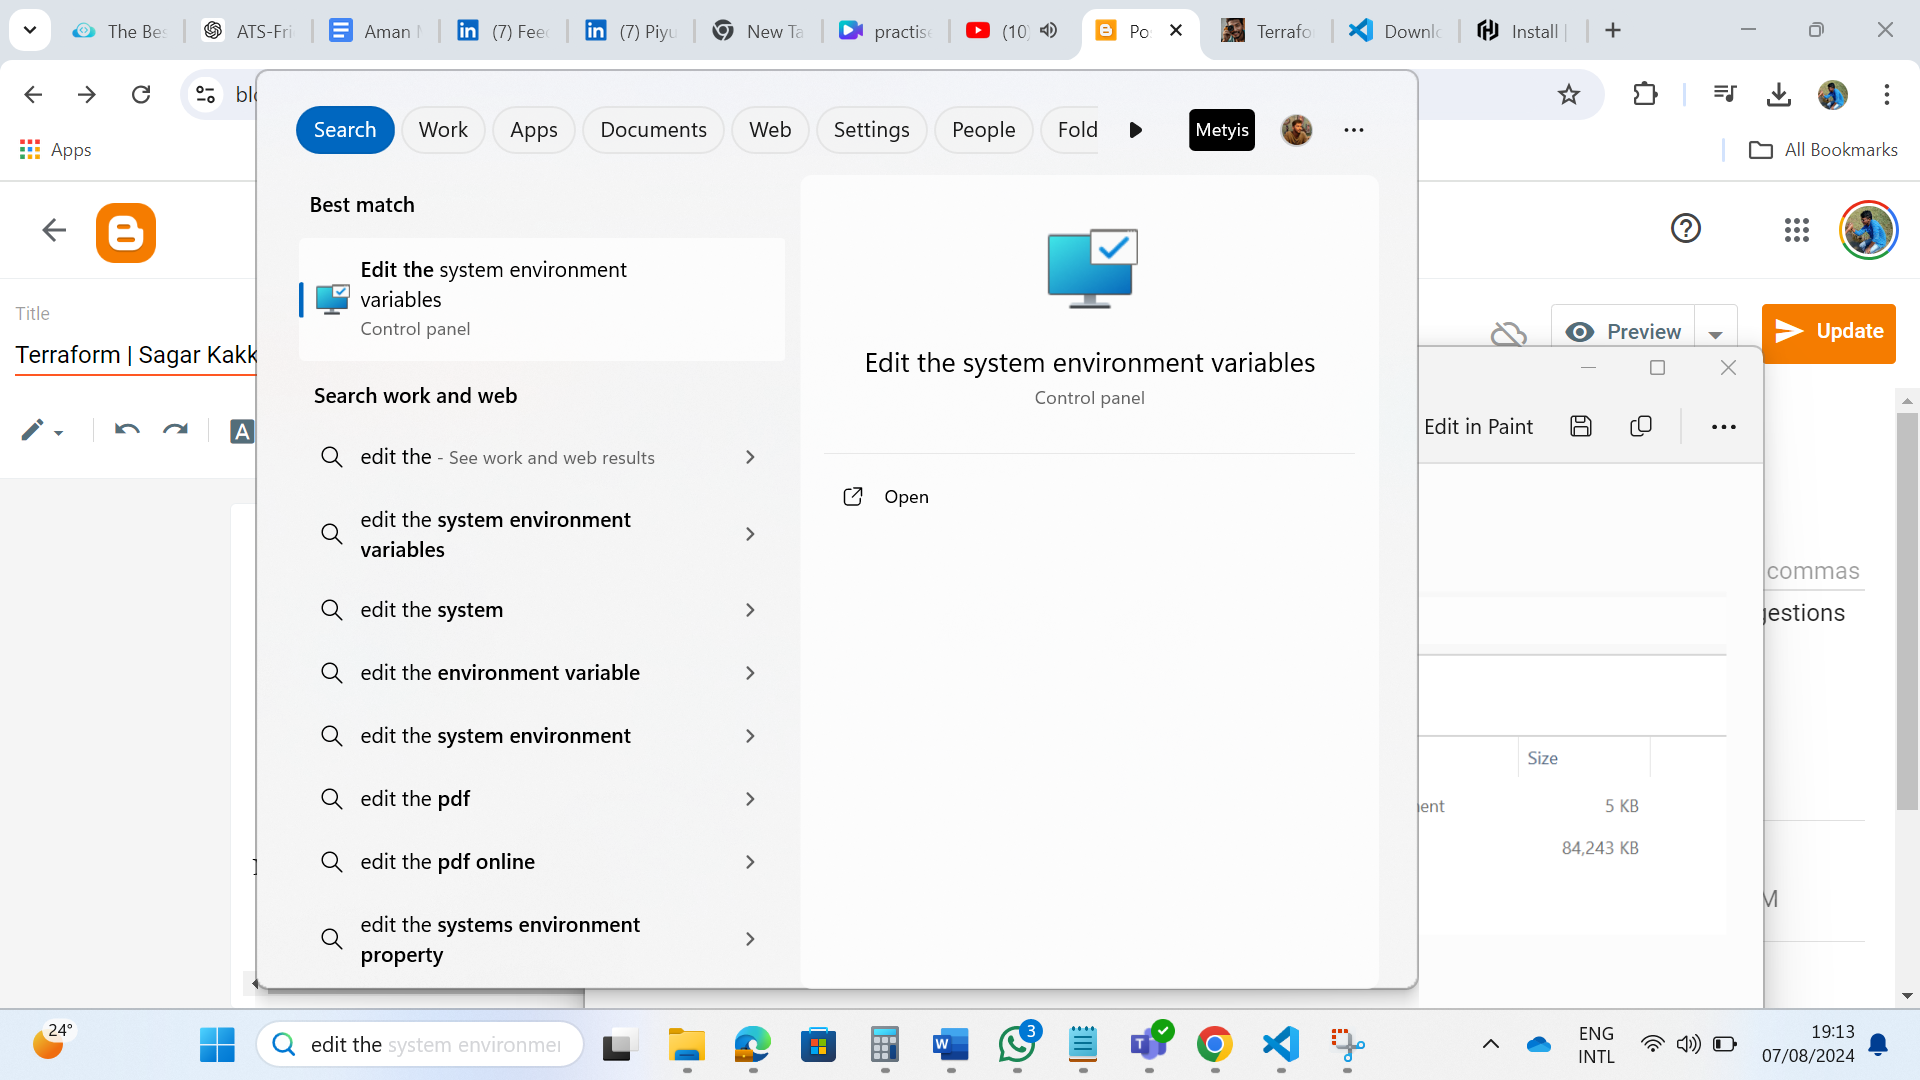This screenshot has height=1080, width=1920.
Task: Mute the YouTube tab's speaker icon
Action: tap(1048, 31)
